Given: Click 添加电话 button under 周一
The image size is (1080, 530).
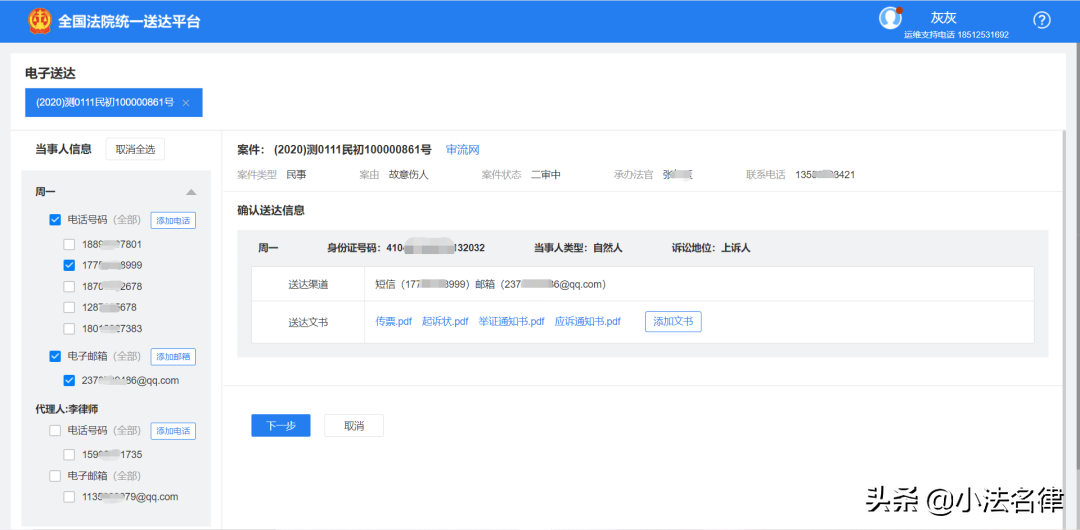Looking at the screenshot, I should tap(174, 221).
